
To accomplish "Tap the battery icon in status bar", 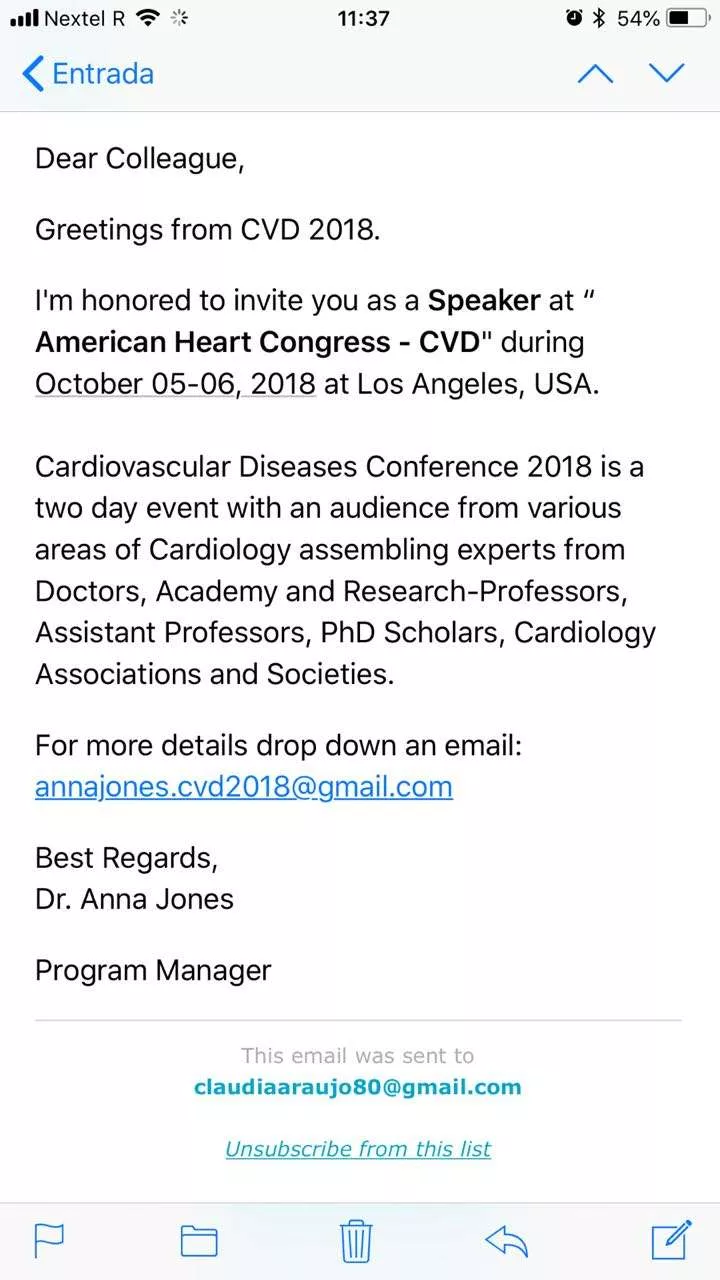I will (687, 18).
